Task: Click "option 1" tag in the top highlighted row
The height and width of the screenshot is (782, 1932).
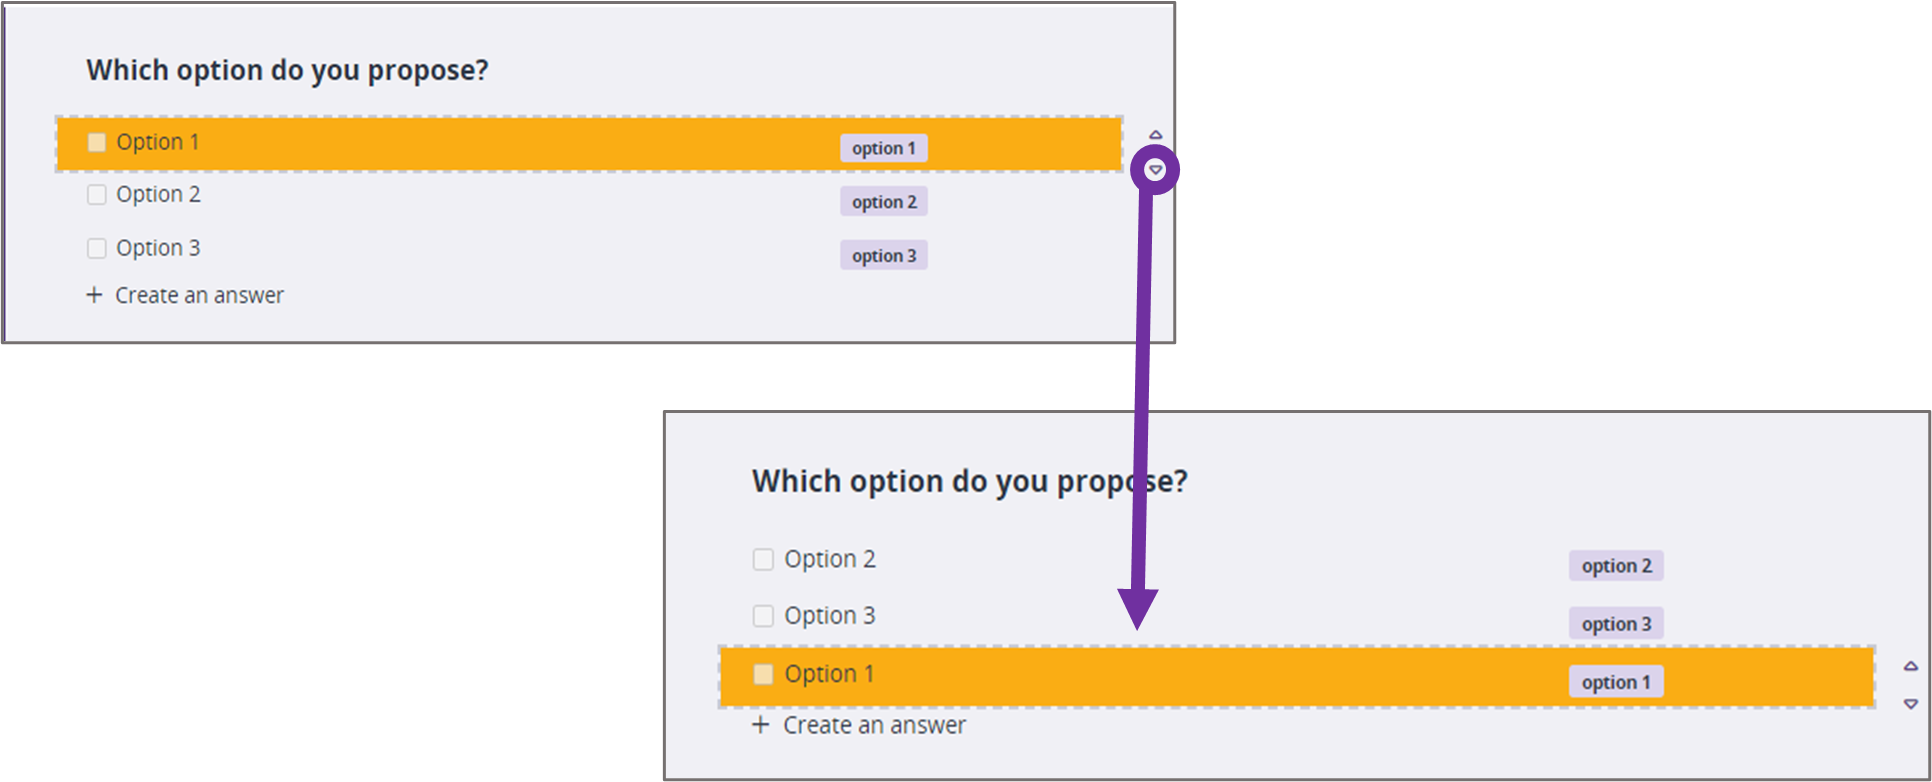Action: [x=883, y=148]
